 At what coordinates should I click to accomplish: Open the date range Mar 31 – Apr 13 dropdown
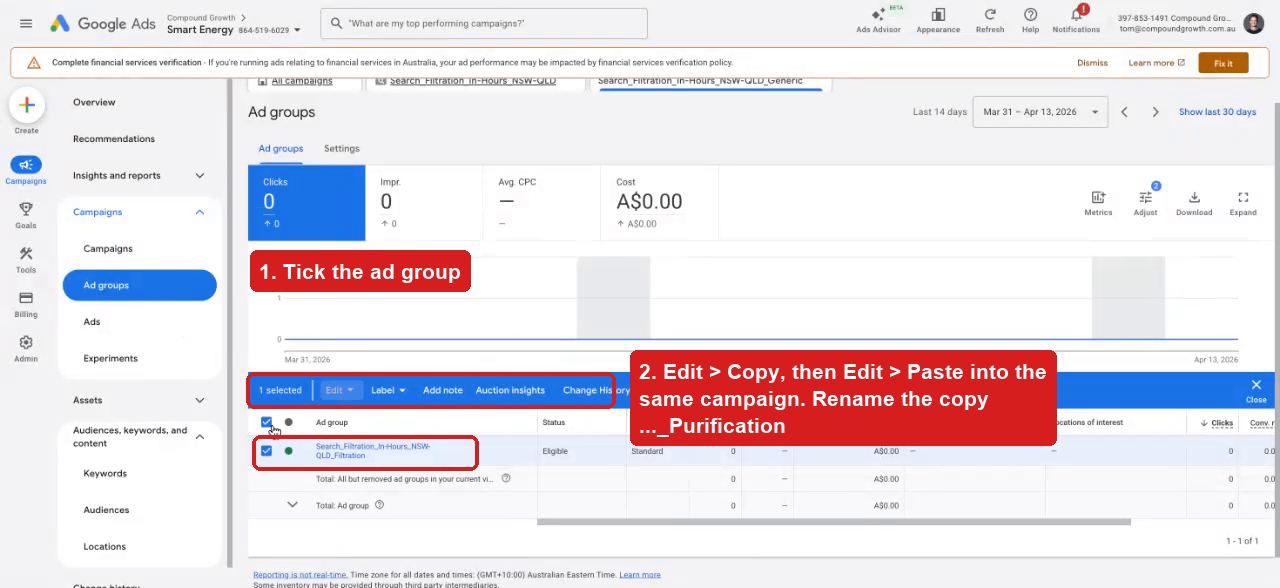[x=1040, y=112]
